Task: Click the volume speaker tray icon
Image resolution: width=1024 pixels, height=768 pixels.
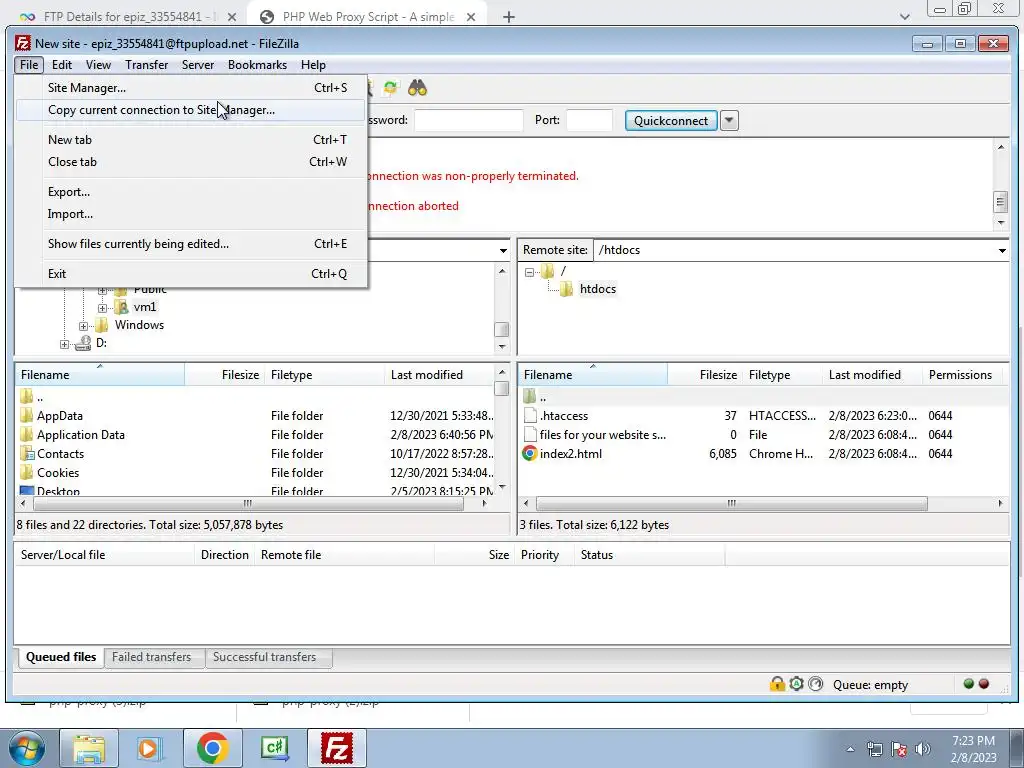Action: tap(922, 749)
